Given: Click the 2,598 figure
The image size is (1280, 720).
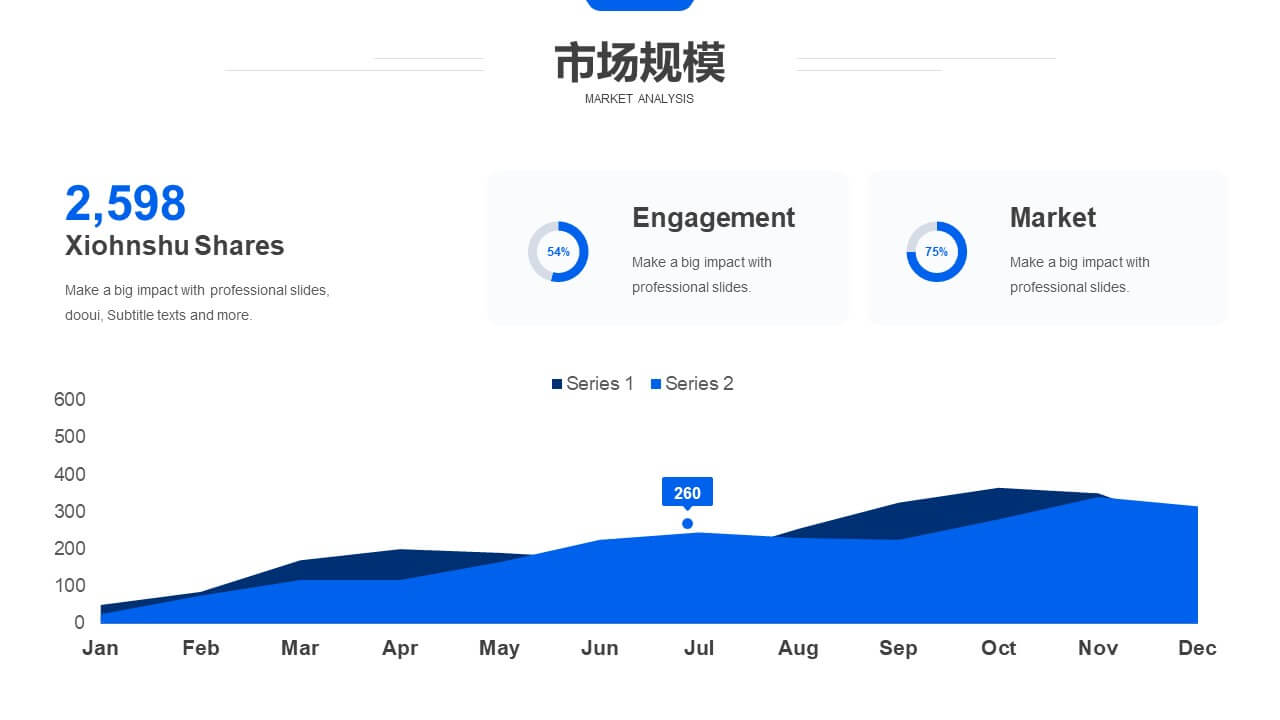Looking at the screenshot, I should [125, 204].
